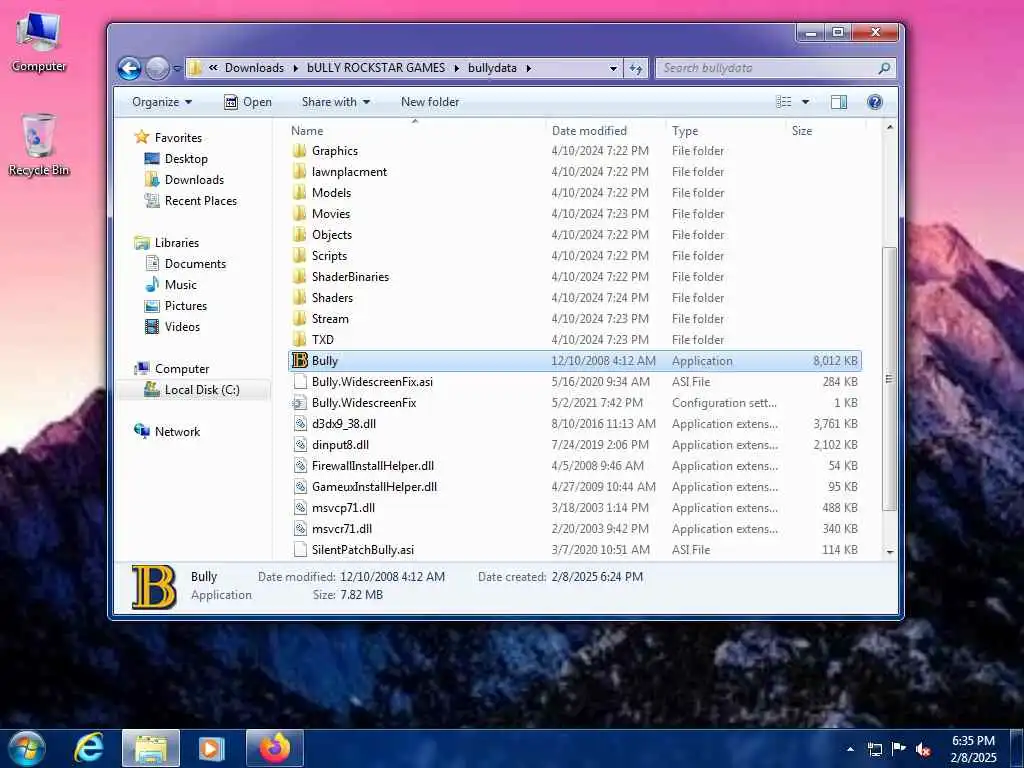Open the Windows Start orb

point(27,748)
